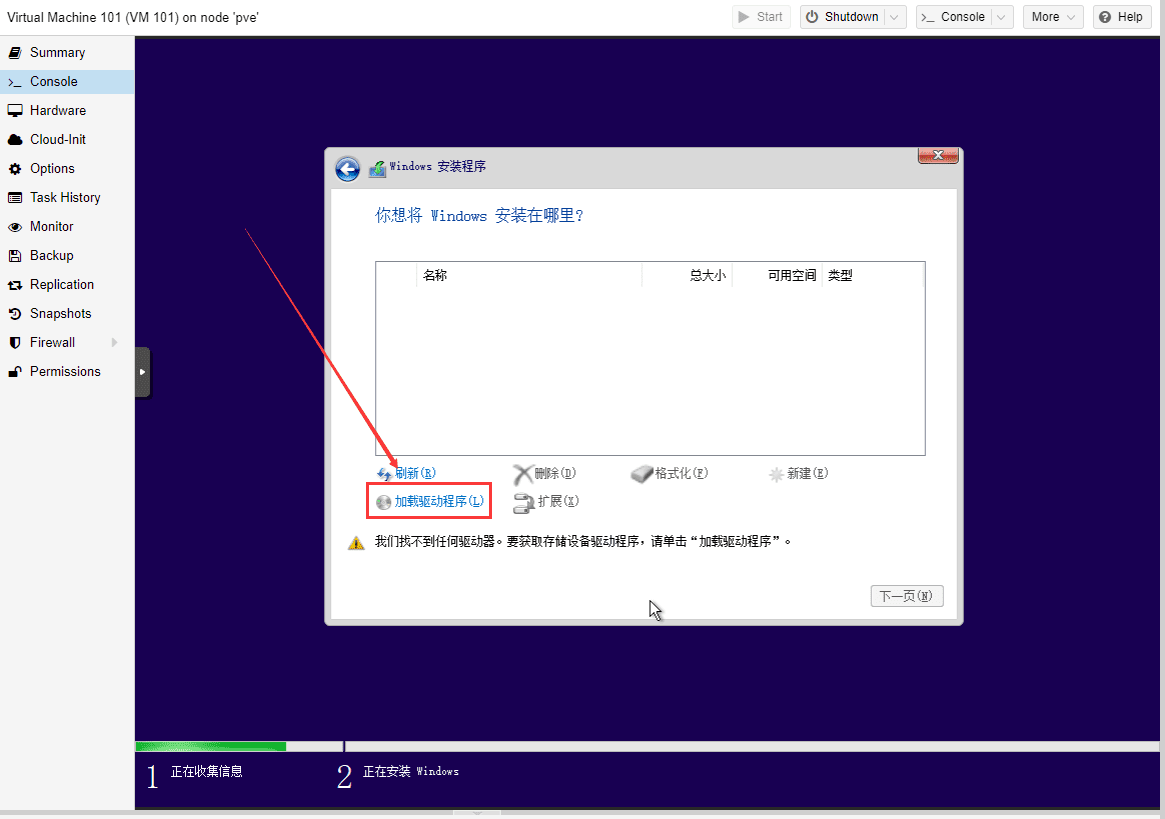Click the yellow warning triangle icon

click(357, 543)
